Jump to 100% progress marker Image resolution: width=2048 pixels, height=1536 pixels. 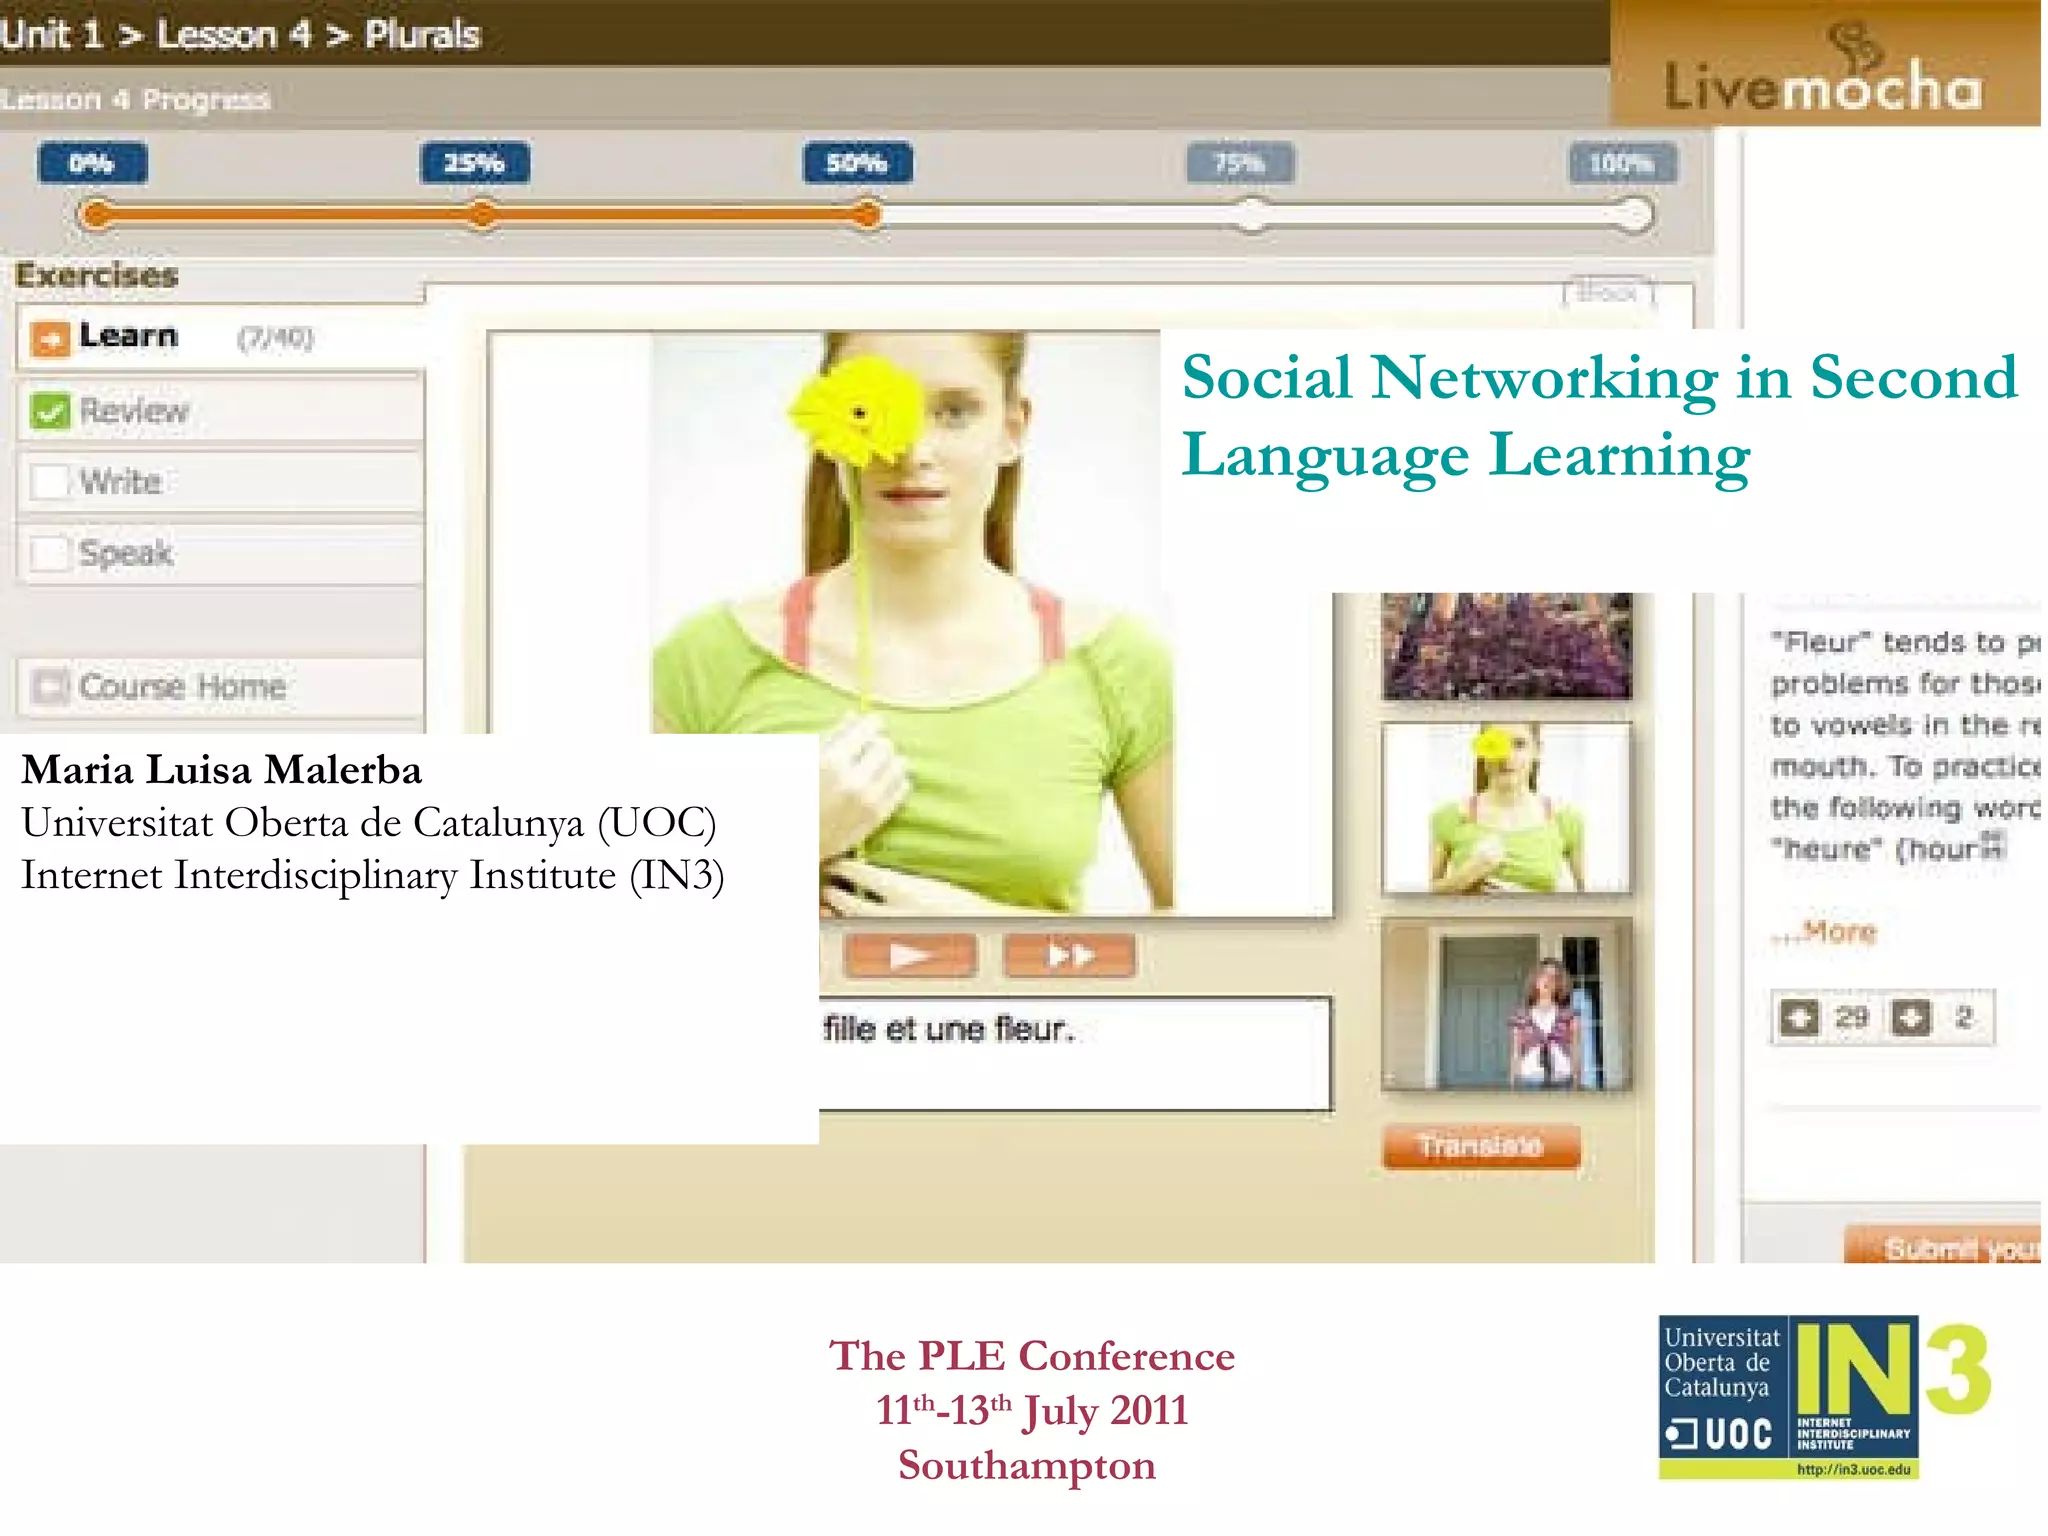[1621, 163]
